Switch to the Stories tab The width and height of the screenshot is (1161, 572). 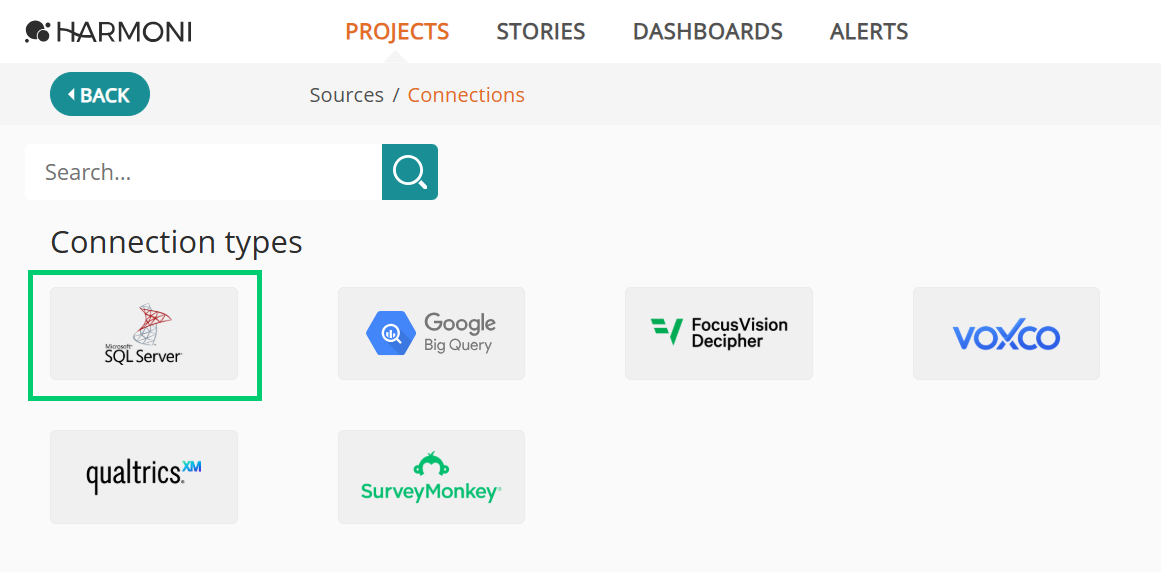pos(541,32)
